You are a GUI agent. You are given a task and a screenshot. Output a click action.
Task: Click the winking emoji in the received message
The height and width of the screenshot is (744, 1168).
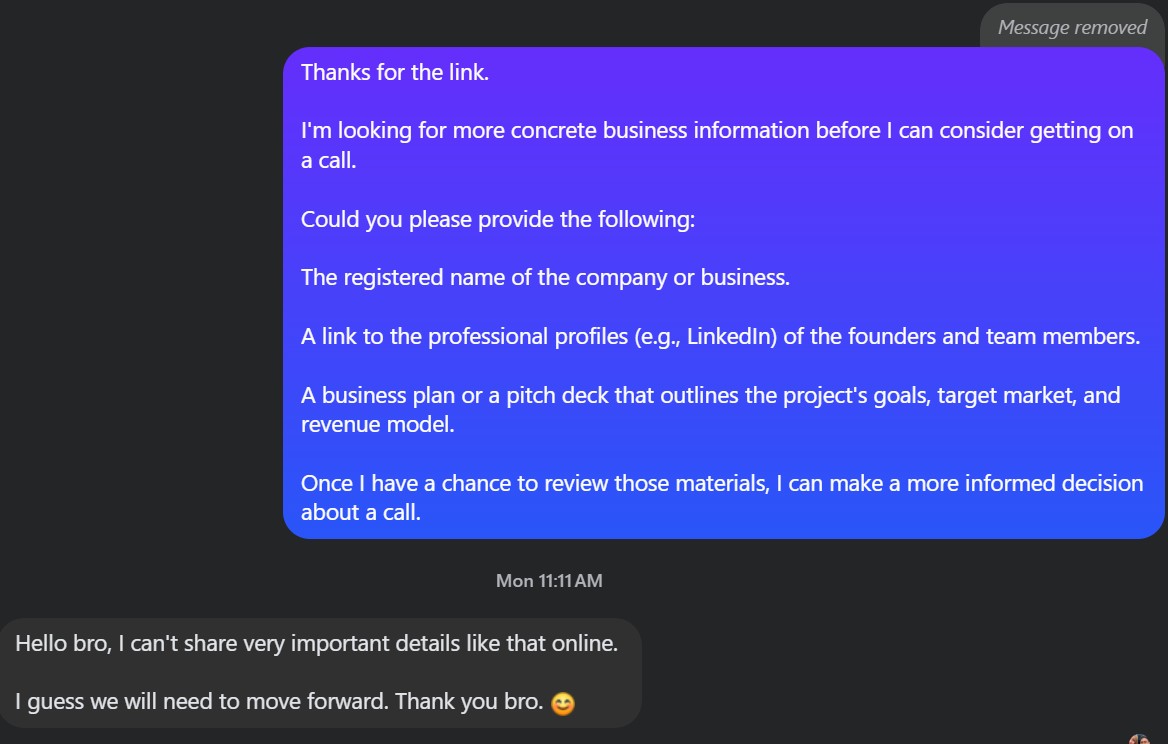tap(562, 703)
